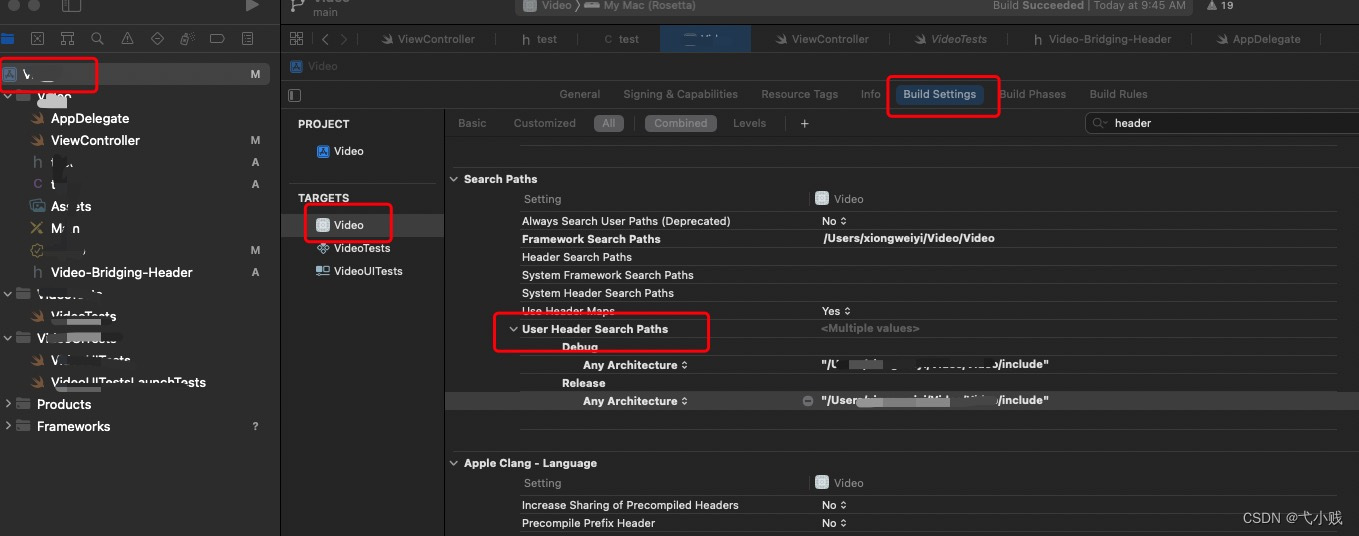
Task: Expand the Frameworks group
Action: coord(9,426)
